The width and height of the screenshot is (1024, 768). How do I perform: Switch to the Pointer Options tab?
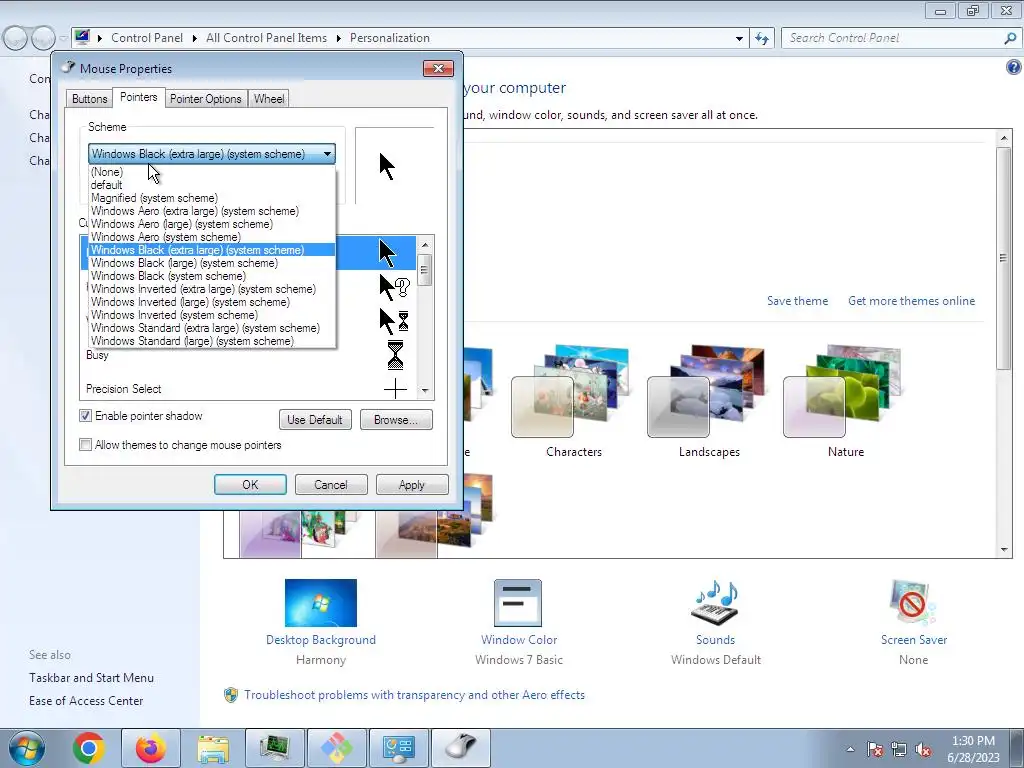point(206,99)
